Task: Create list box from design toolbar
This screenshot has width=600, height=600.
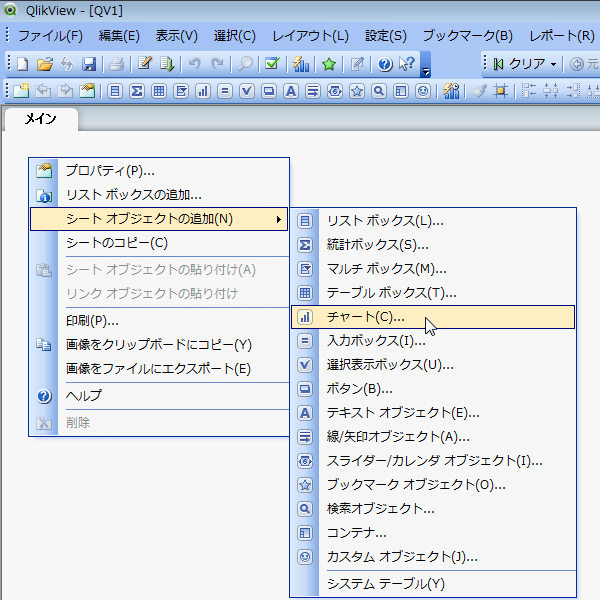Action: click(115, 91)
